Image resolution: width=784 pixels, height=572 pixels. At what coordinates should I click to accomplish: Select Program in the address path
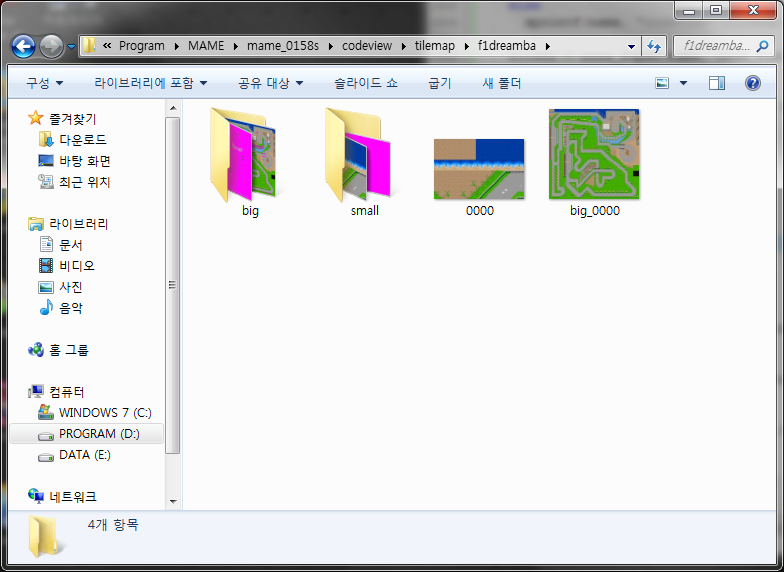142,46
